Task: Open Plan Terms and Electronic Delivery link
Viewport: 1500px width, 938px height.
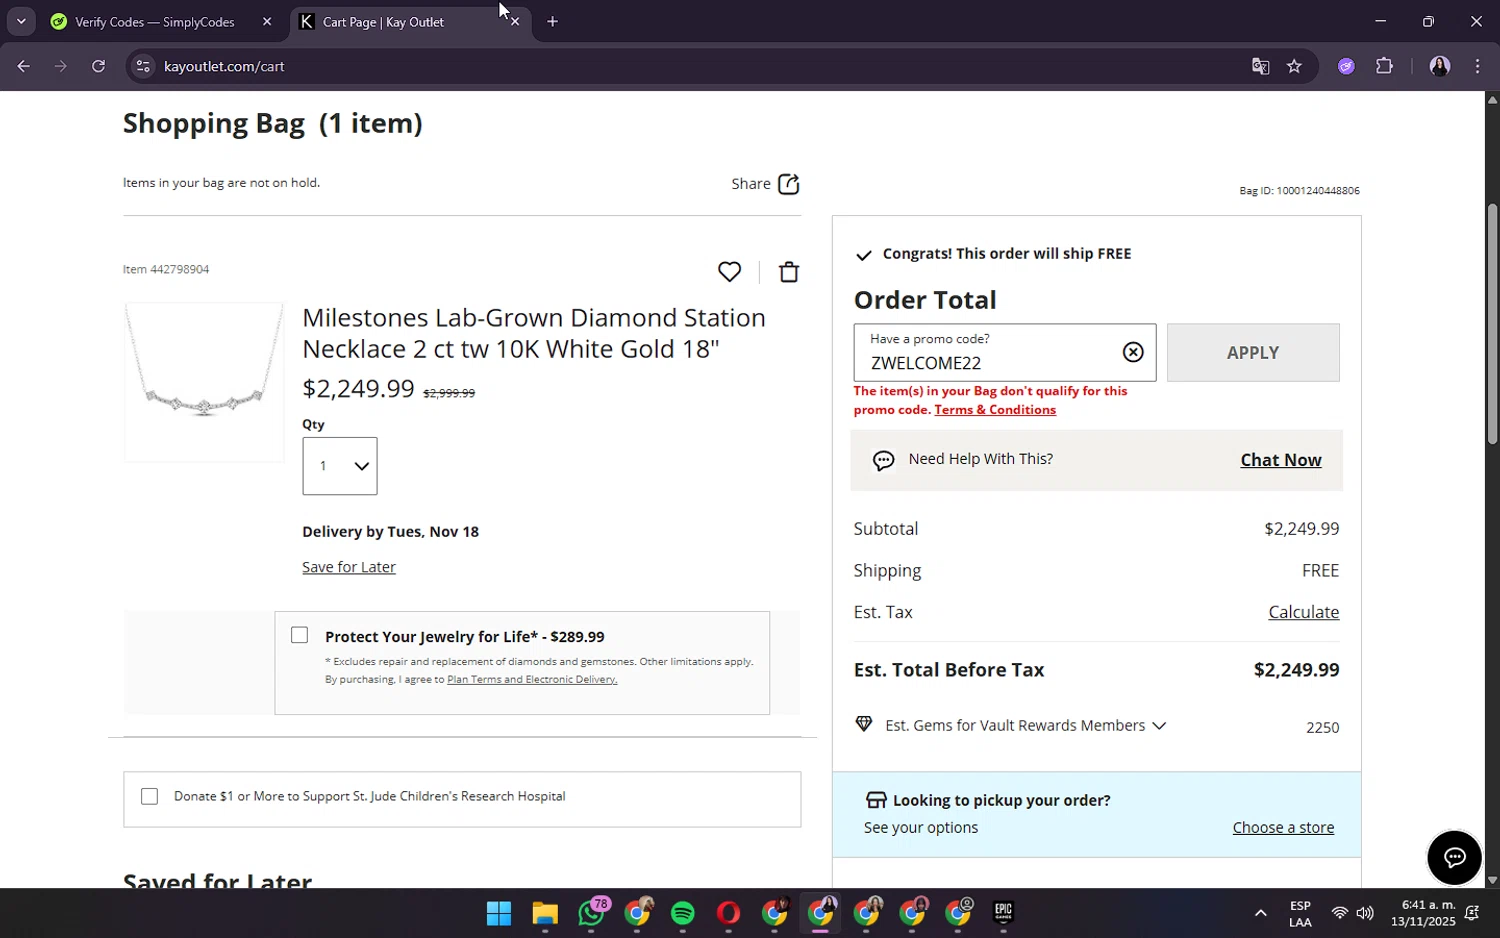Action: pyautogui.click(x=532, y=679)
